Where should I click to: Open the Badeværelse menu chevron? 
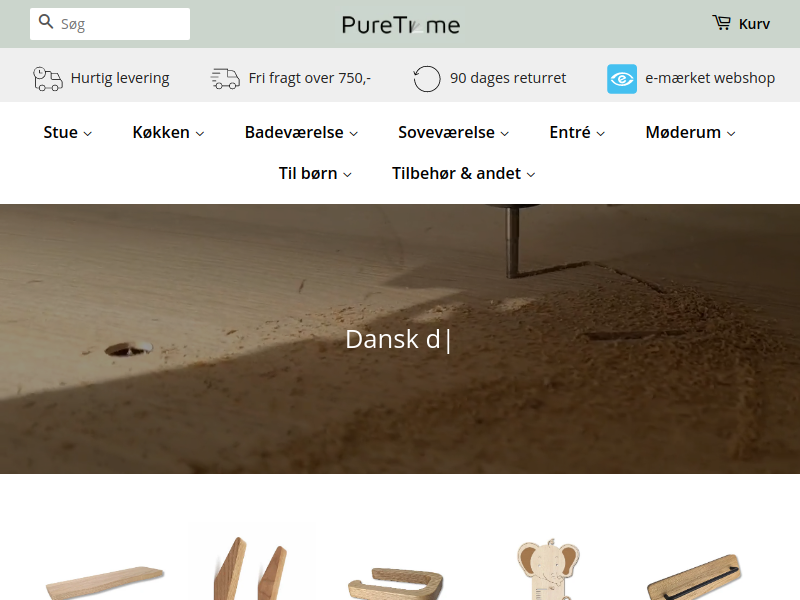354,134
